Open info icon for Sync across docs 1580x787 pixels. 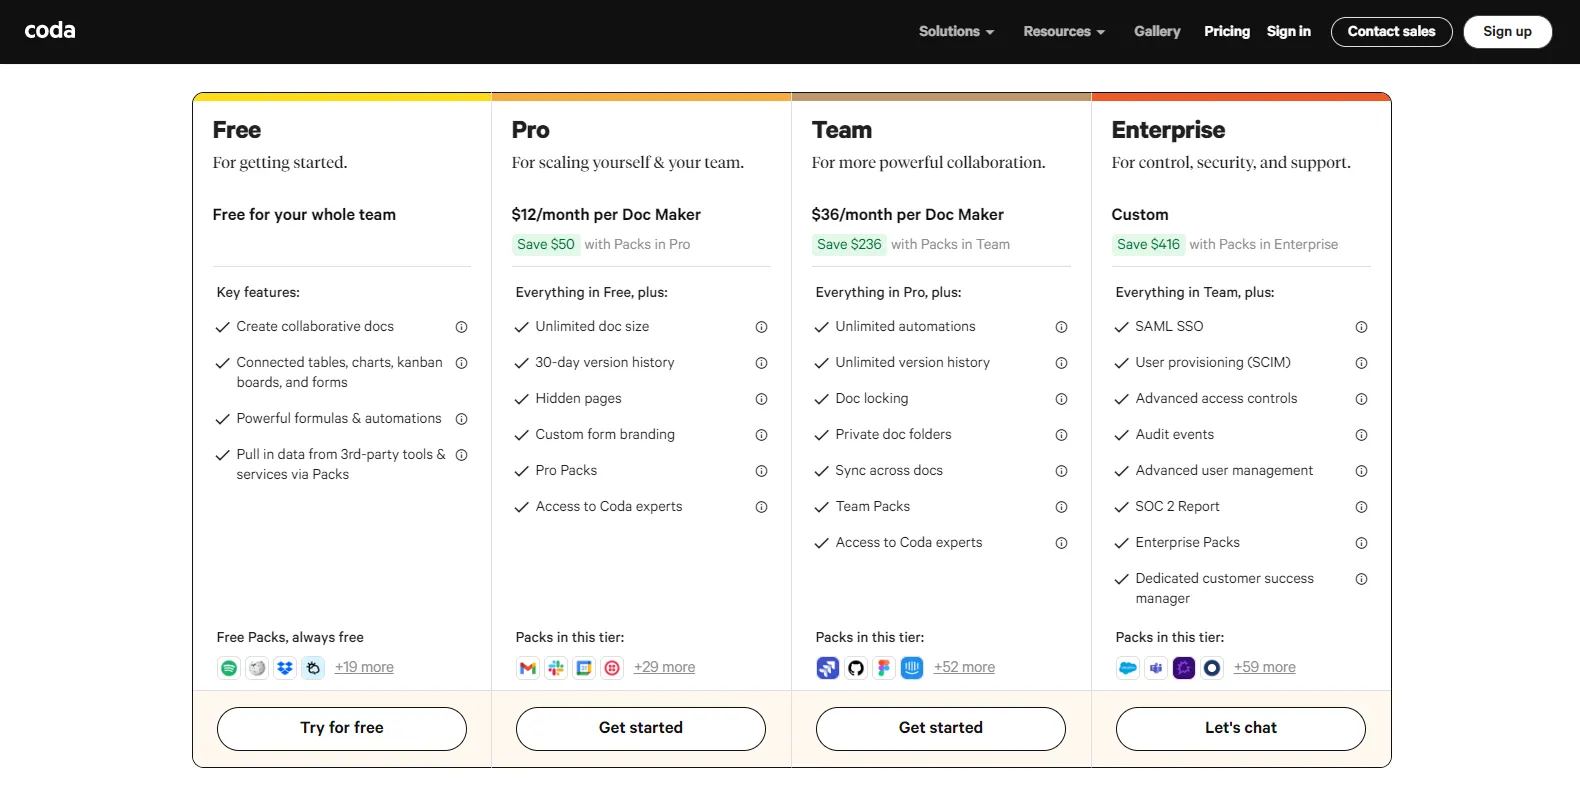(1062, 471)
